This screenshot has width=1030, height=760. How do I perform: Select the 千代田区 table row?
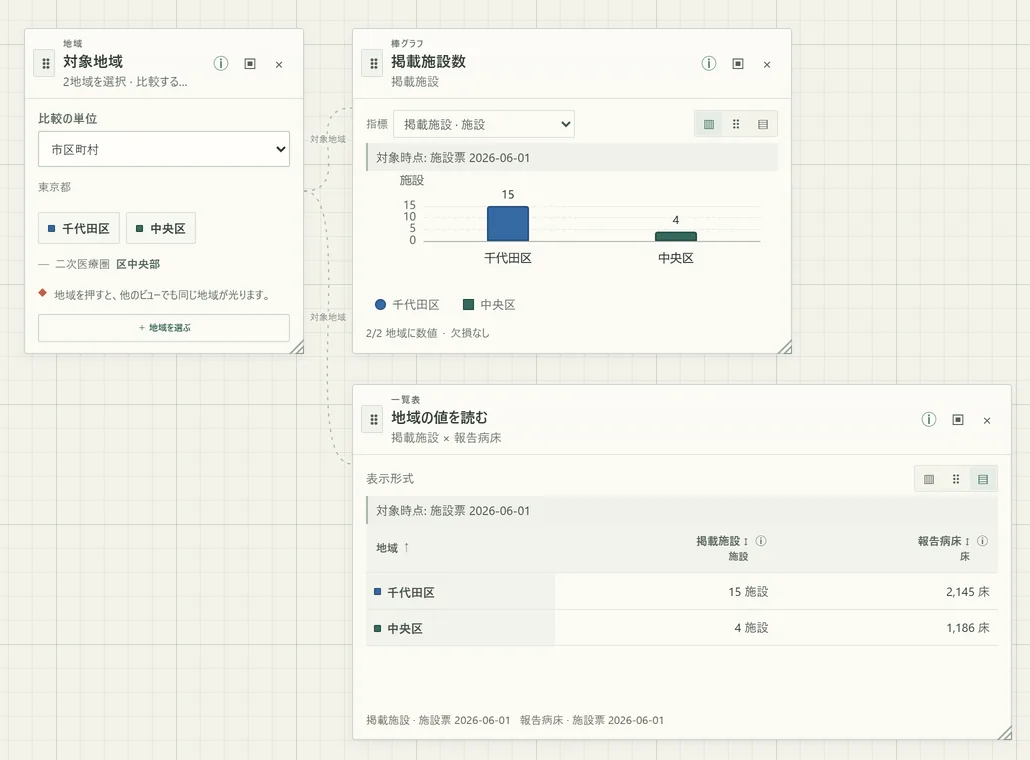click(682, 592)
